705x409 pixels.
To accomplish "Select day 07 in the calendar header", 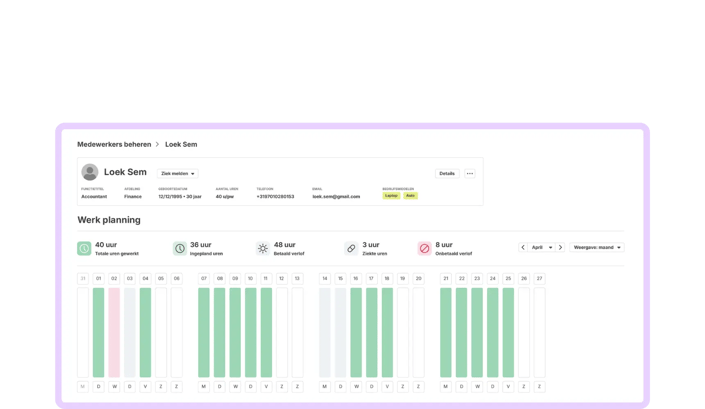I will click(x=204, y=279).
